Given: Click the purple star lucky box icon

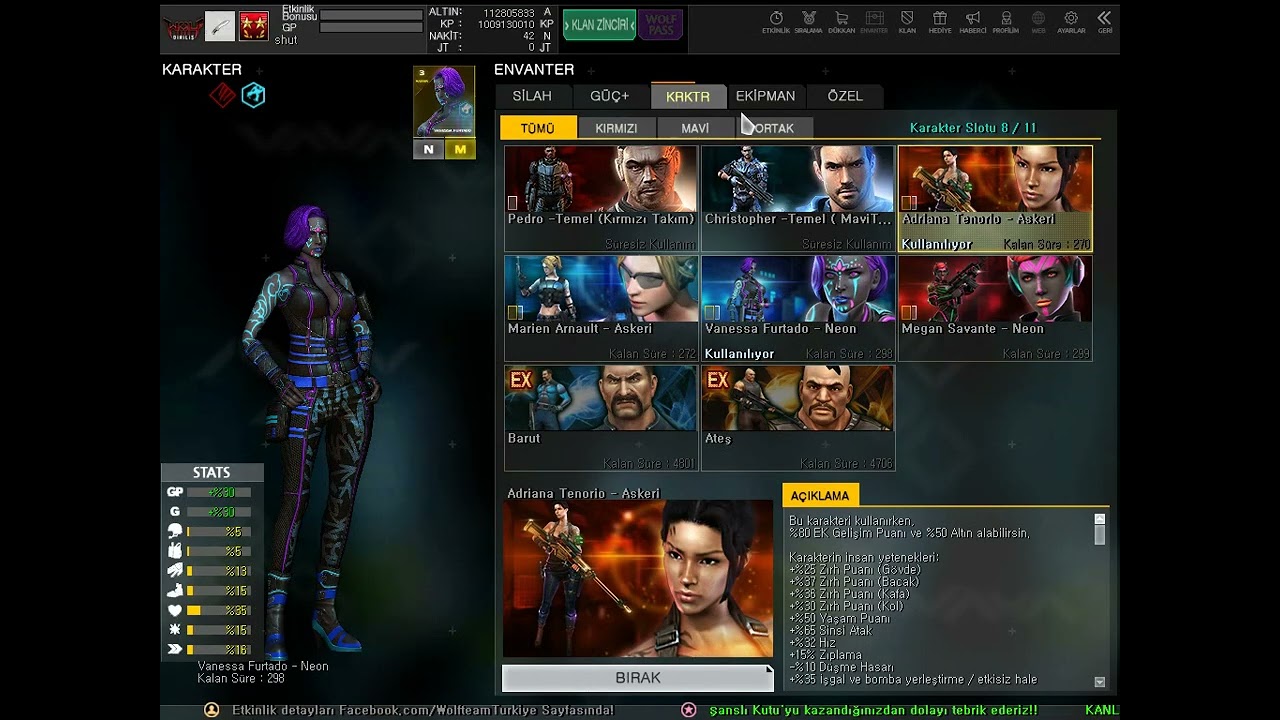Looking at the screenshot, I should point(689,709).
